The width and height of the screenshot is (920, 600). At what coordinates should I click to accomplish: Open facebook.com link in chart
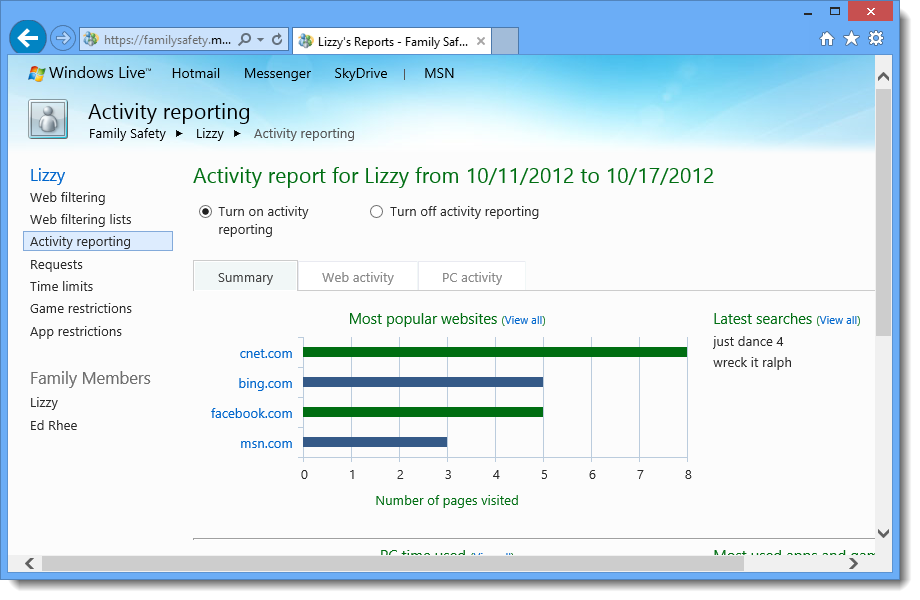click(x=251, y=413)
